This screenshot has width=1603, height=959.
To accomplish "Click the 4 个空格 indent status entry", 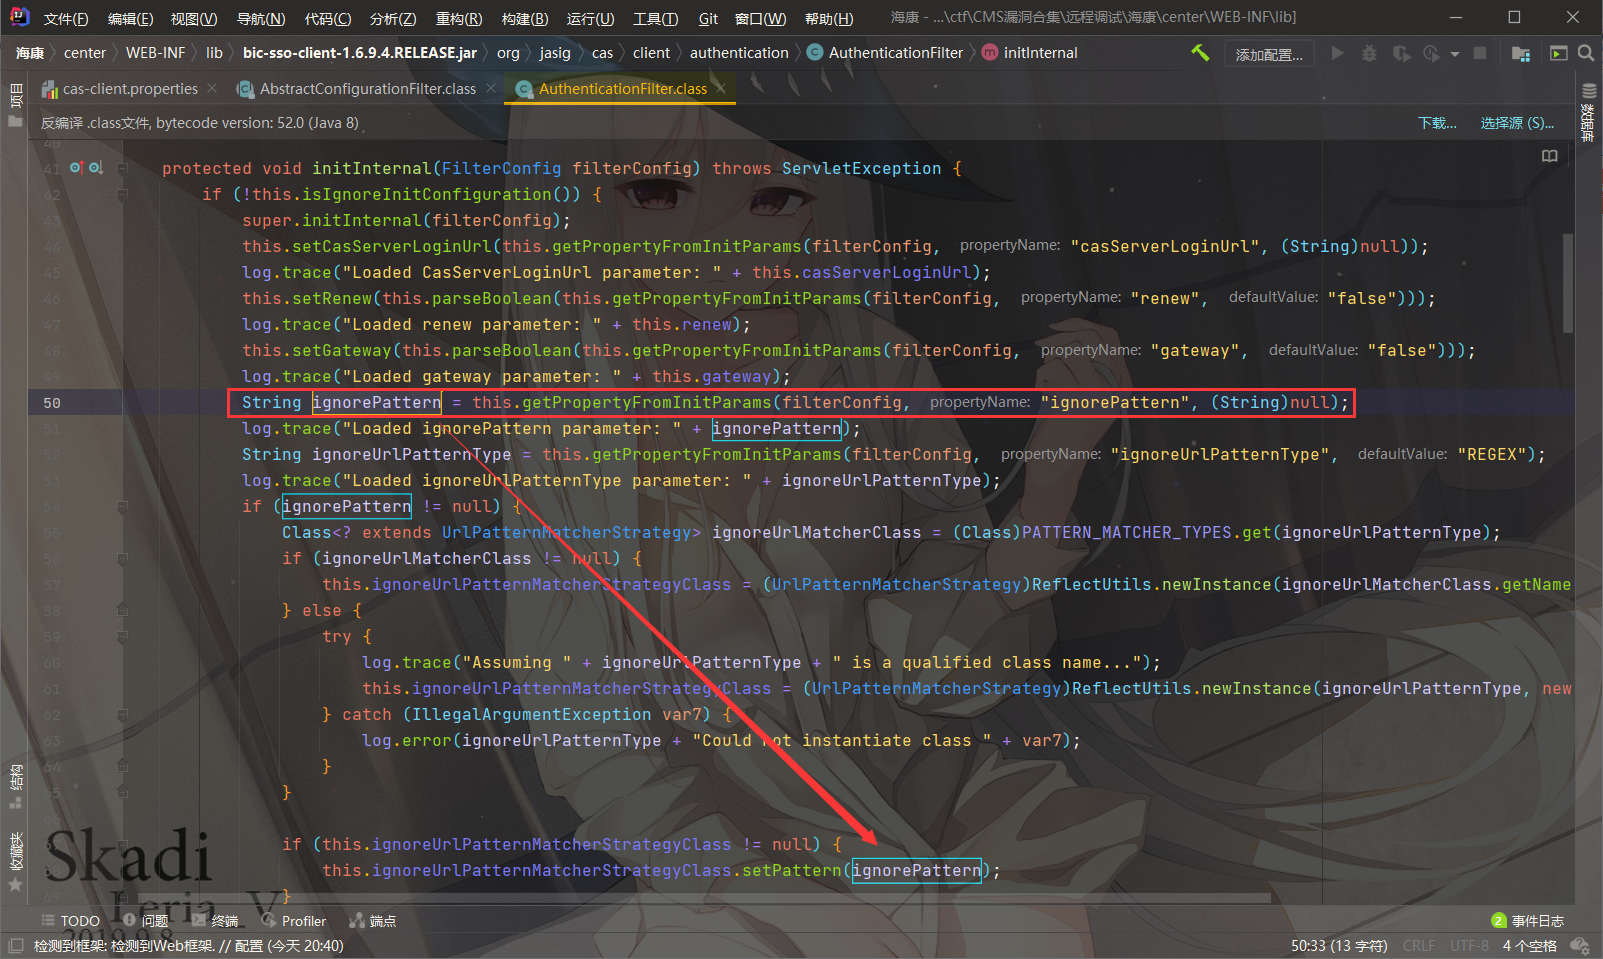I will point(1530,946).
